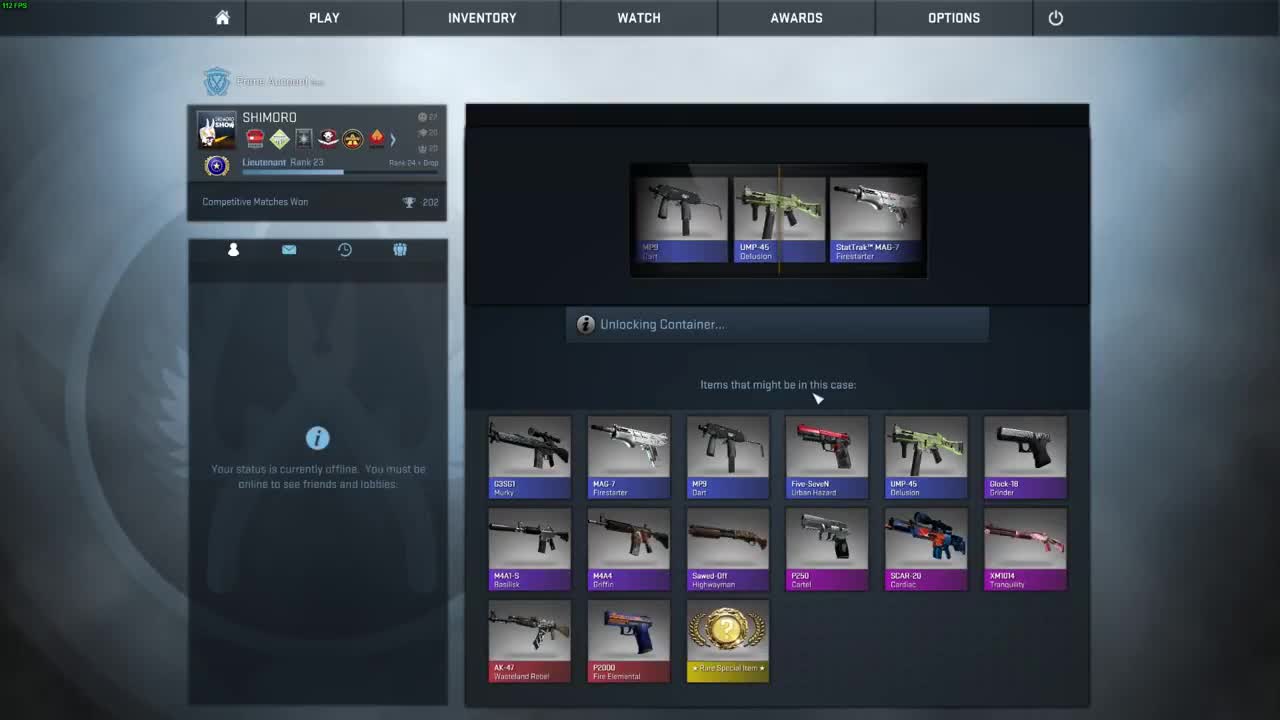Screen dimensions: 1280x720
Task: Click 'Competitive Matches Won' text
Action: [255, 202]
